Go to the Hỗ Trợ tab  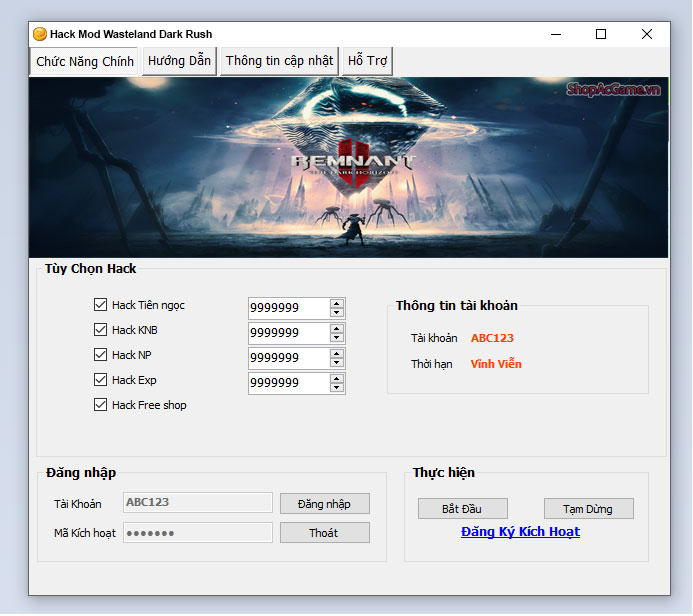coord(367,61)
